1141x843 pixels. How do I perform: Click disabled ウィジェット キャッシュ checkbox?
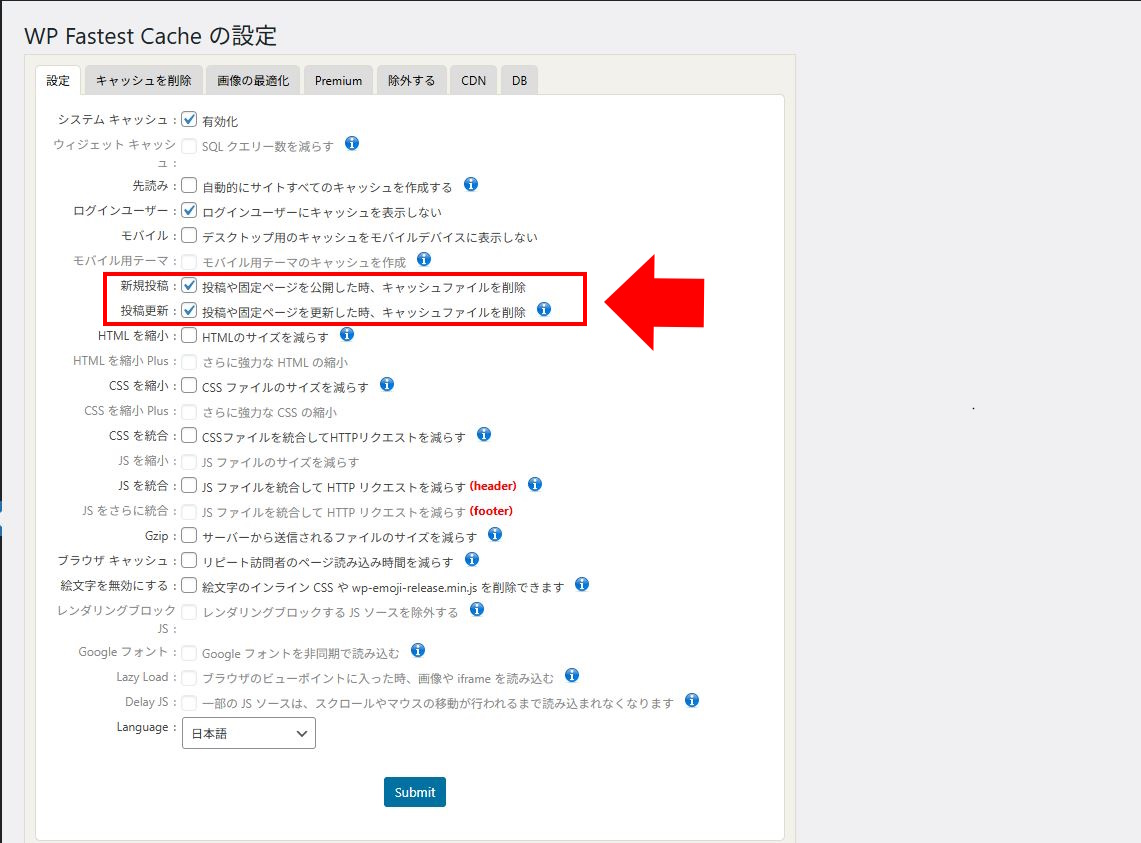(189, 146)
